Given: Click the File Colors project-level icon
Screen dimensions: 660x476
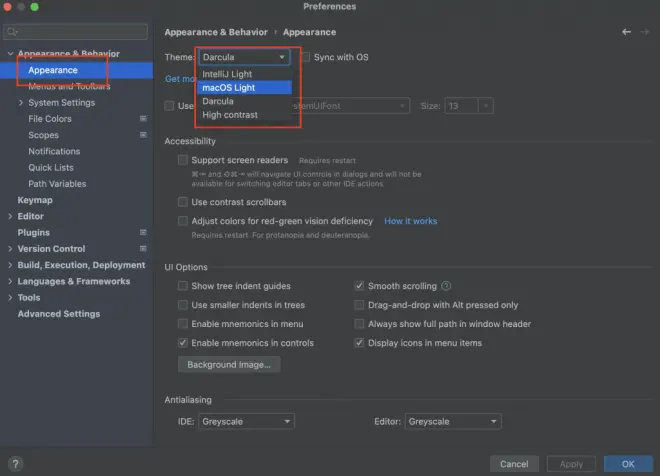Looking at the screenshot, I should coord(143,119).
